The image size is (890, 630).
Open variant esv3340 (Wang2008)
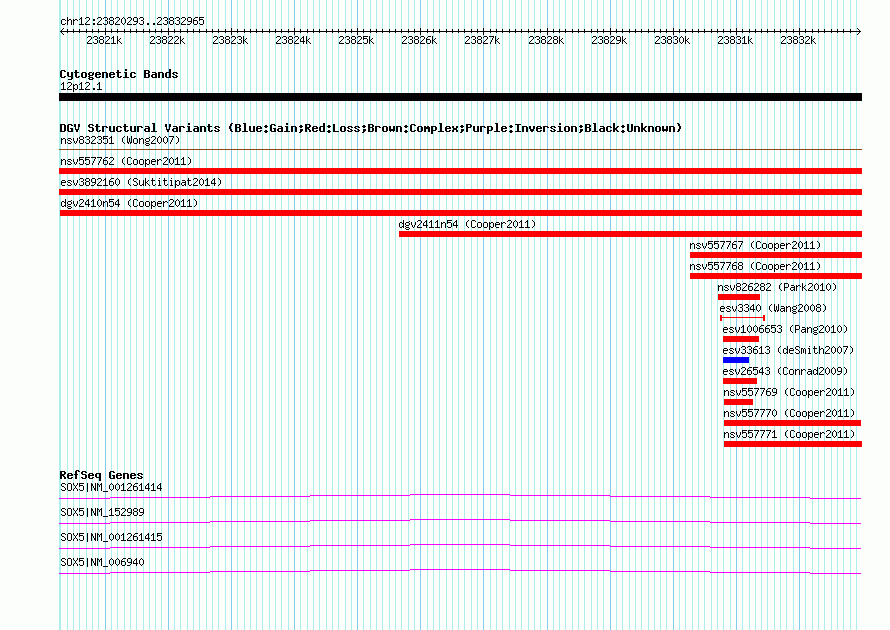[x=773, y=308]
